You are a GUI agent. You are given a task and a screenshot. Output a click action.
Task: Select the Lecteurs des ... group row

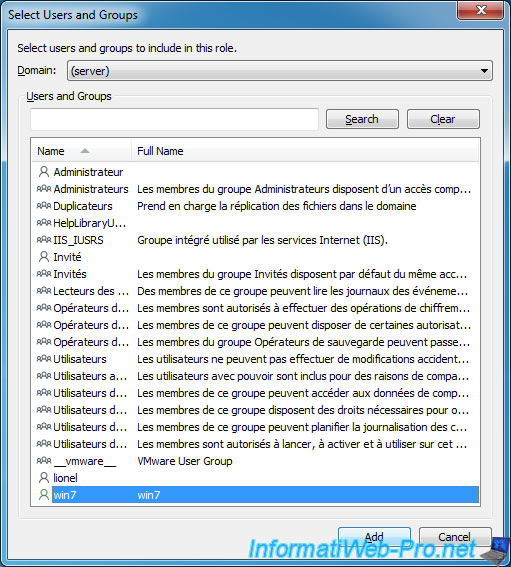tap(255, 291)
